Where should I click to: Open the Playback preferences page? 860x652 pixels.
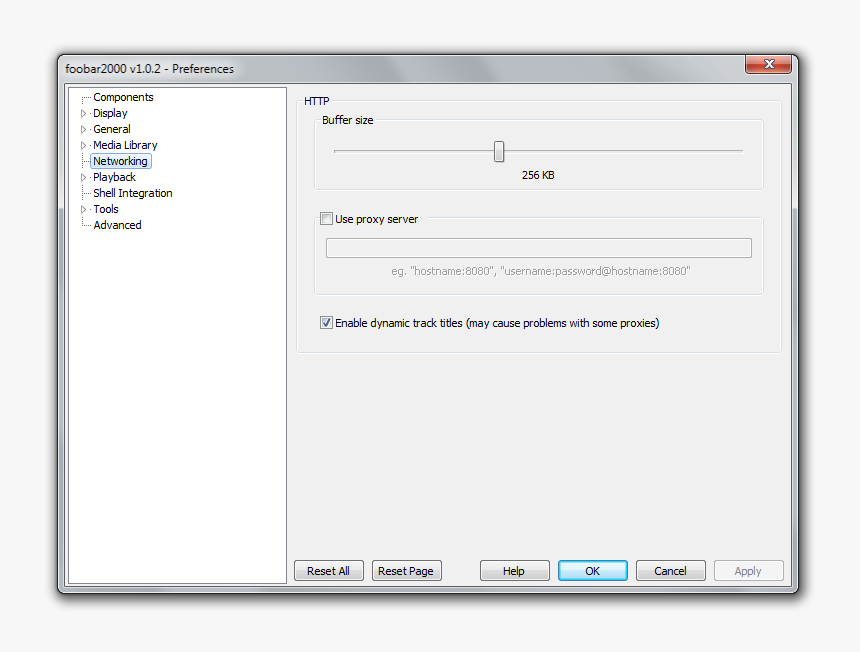point(114,177)
